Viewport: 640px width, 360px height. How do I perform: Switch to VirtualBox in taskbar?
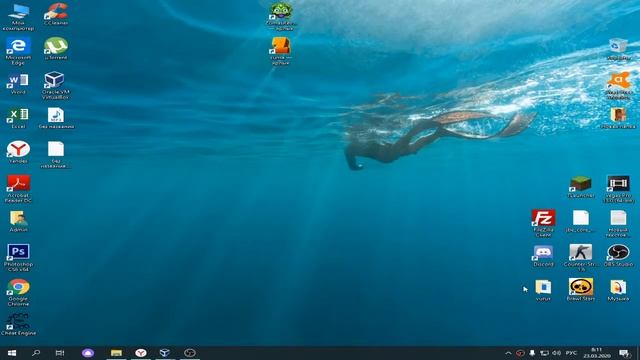click(x=164, y=353)
